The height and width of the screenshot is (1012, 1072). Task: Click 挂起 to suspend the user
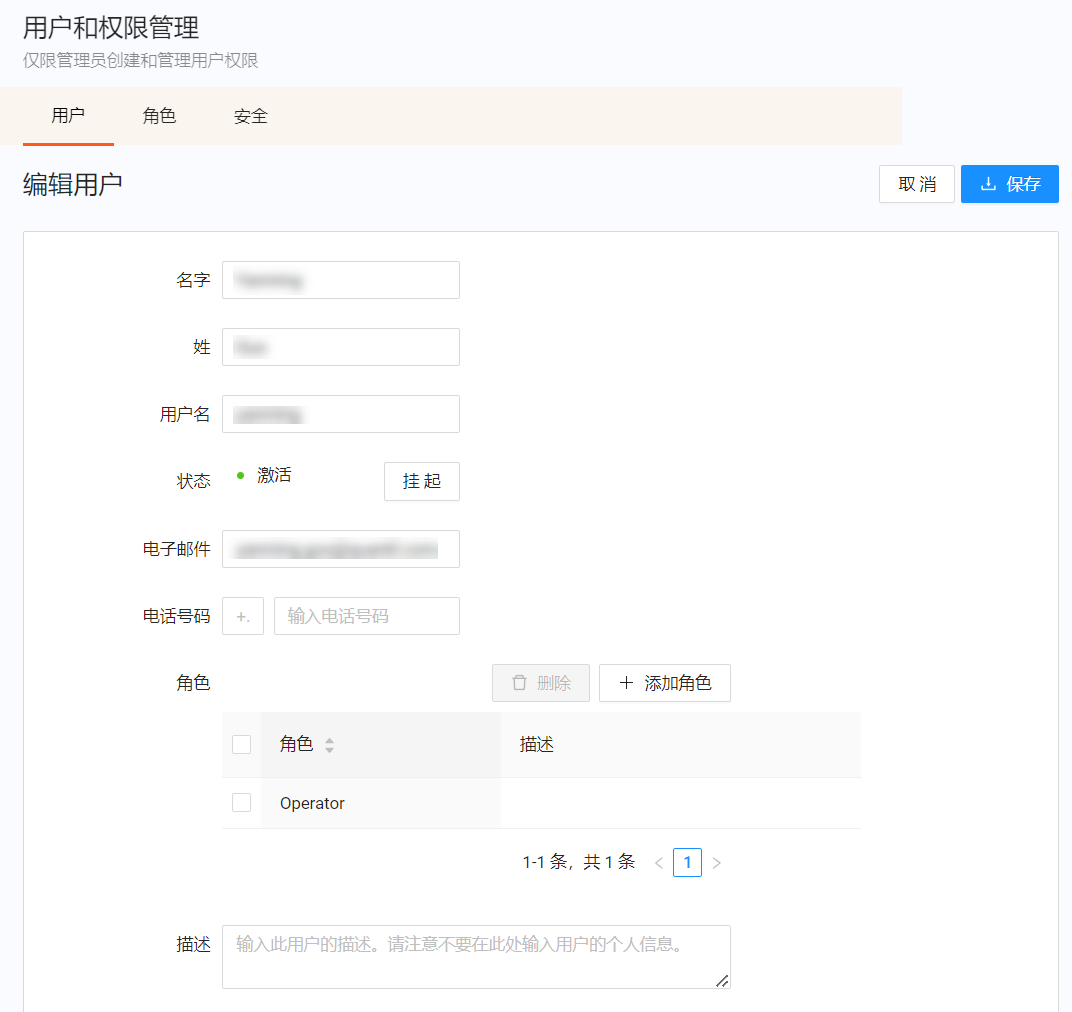pos(421,481)
